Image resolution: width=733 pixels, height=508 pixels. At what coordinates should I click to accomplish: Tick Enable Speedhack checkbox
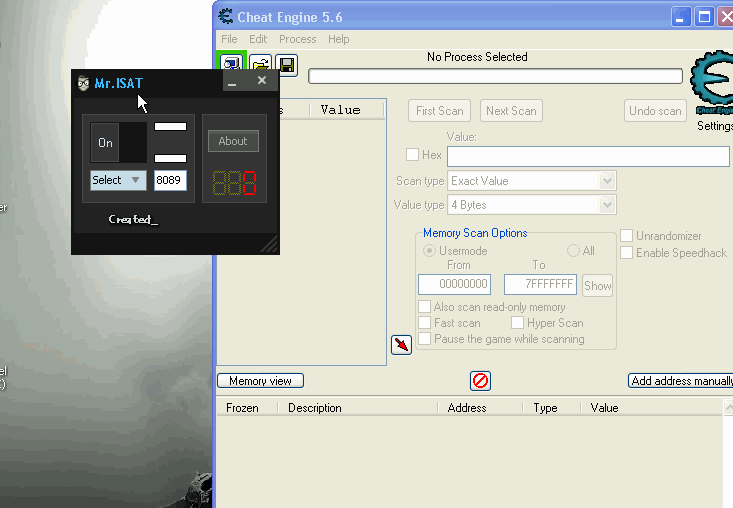[626, 253]
